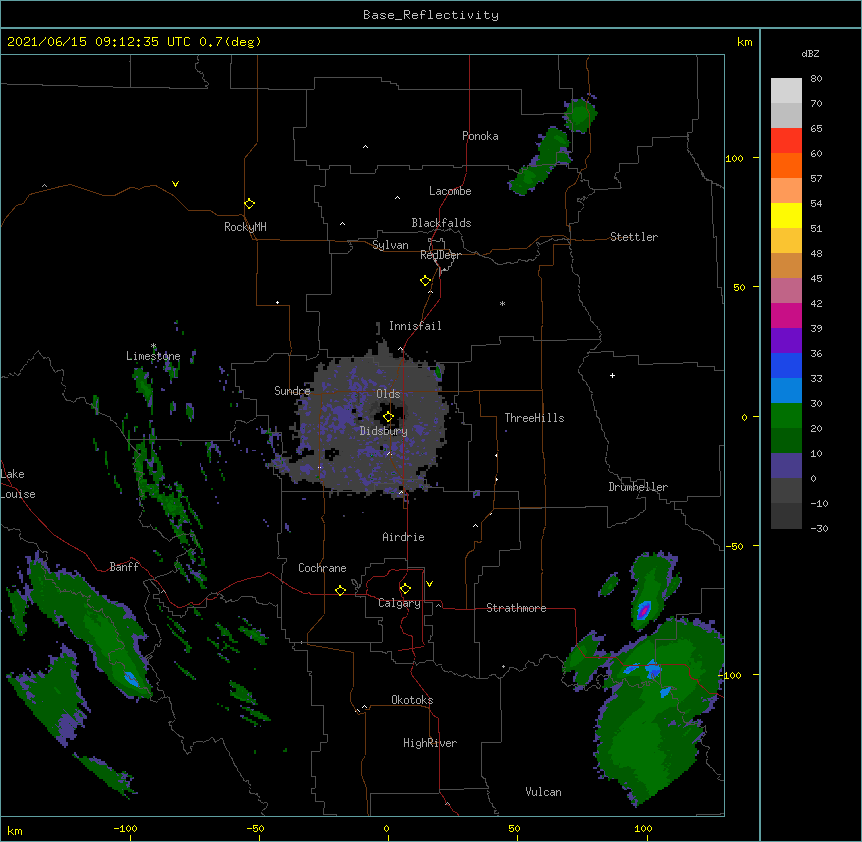Select light blue swatch between 33 and 30

pyautogui.click(x=786, y=391)
